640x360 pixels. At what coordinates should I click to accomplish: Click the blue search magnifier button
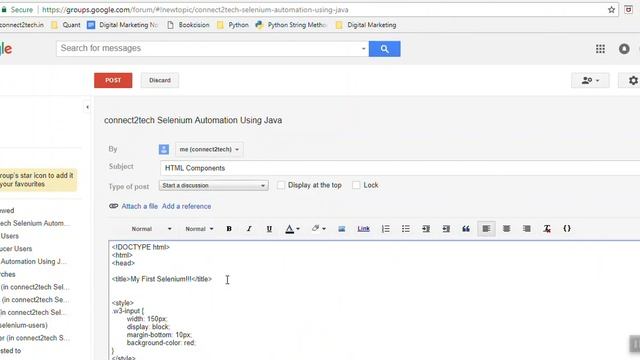[x=384, y=49]
